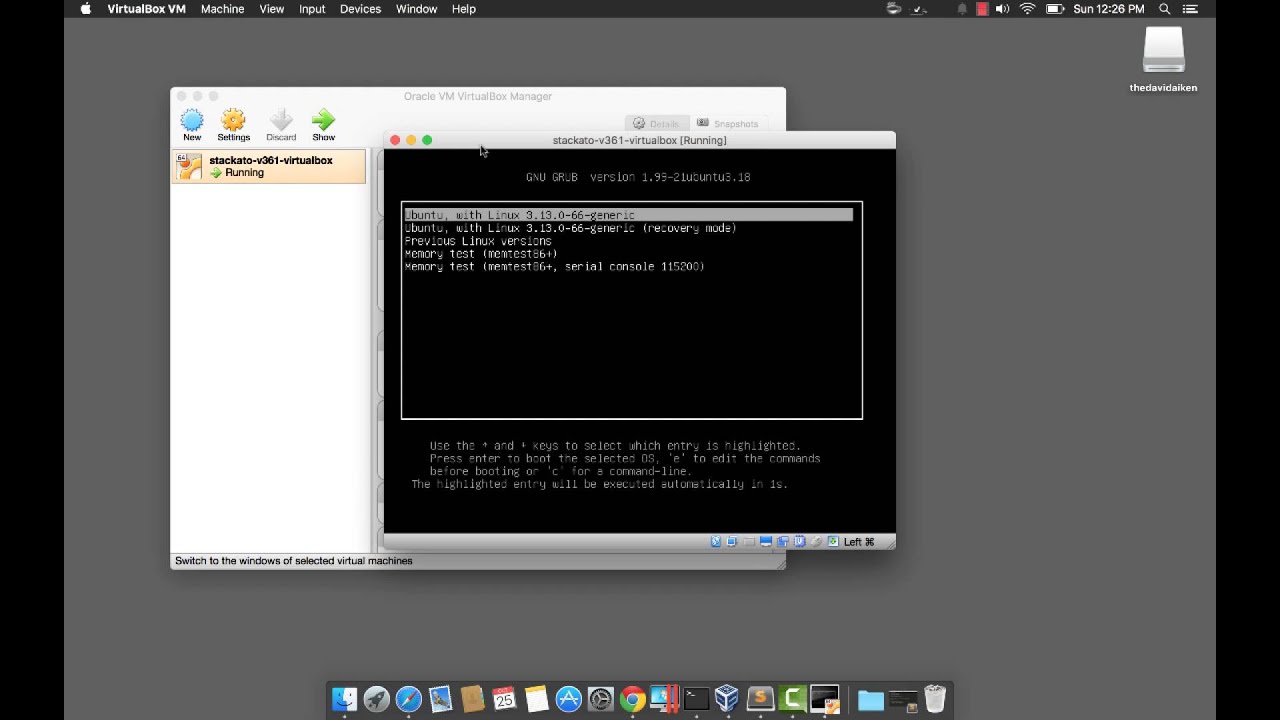Open the Help menu
This screenshot has height=720, width=1280.
tap(464, 9)
